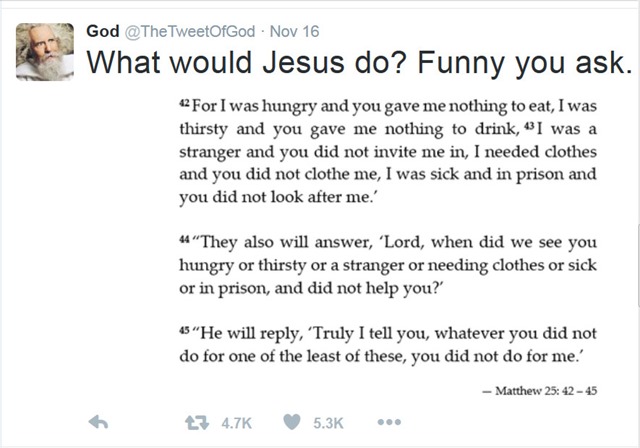Image resolution: width=640 pixels, height=448 pixels.
Task: Click the scrollbar handle on the right edge
Action: pos(638,265)
